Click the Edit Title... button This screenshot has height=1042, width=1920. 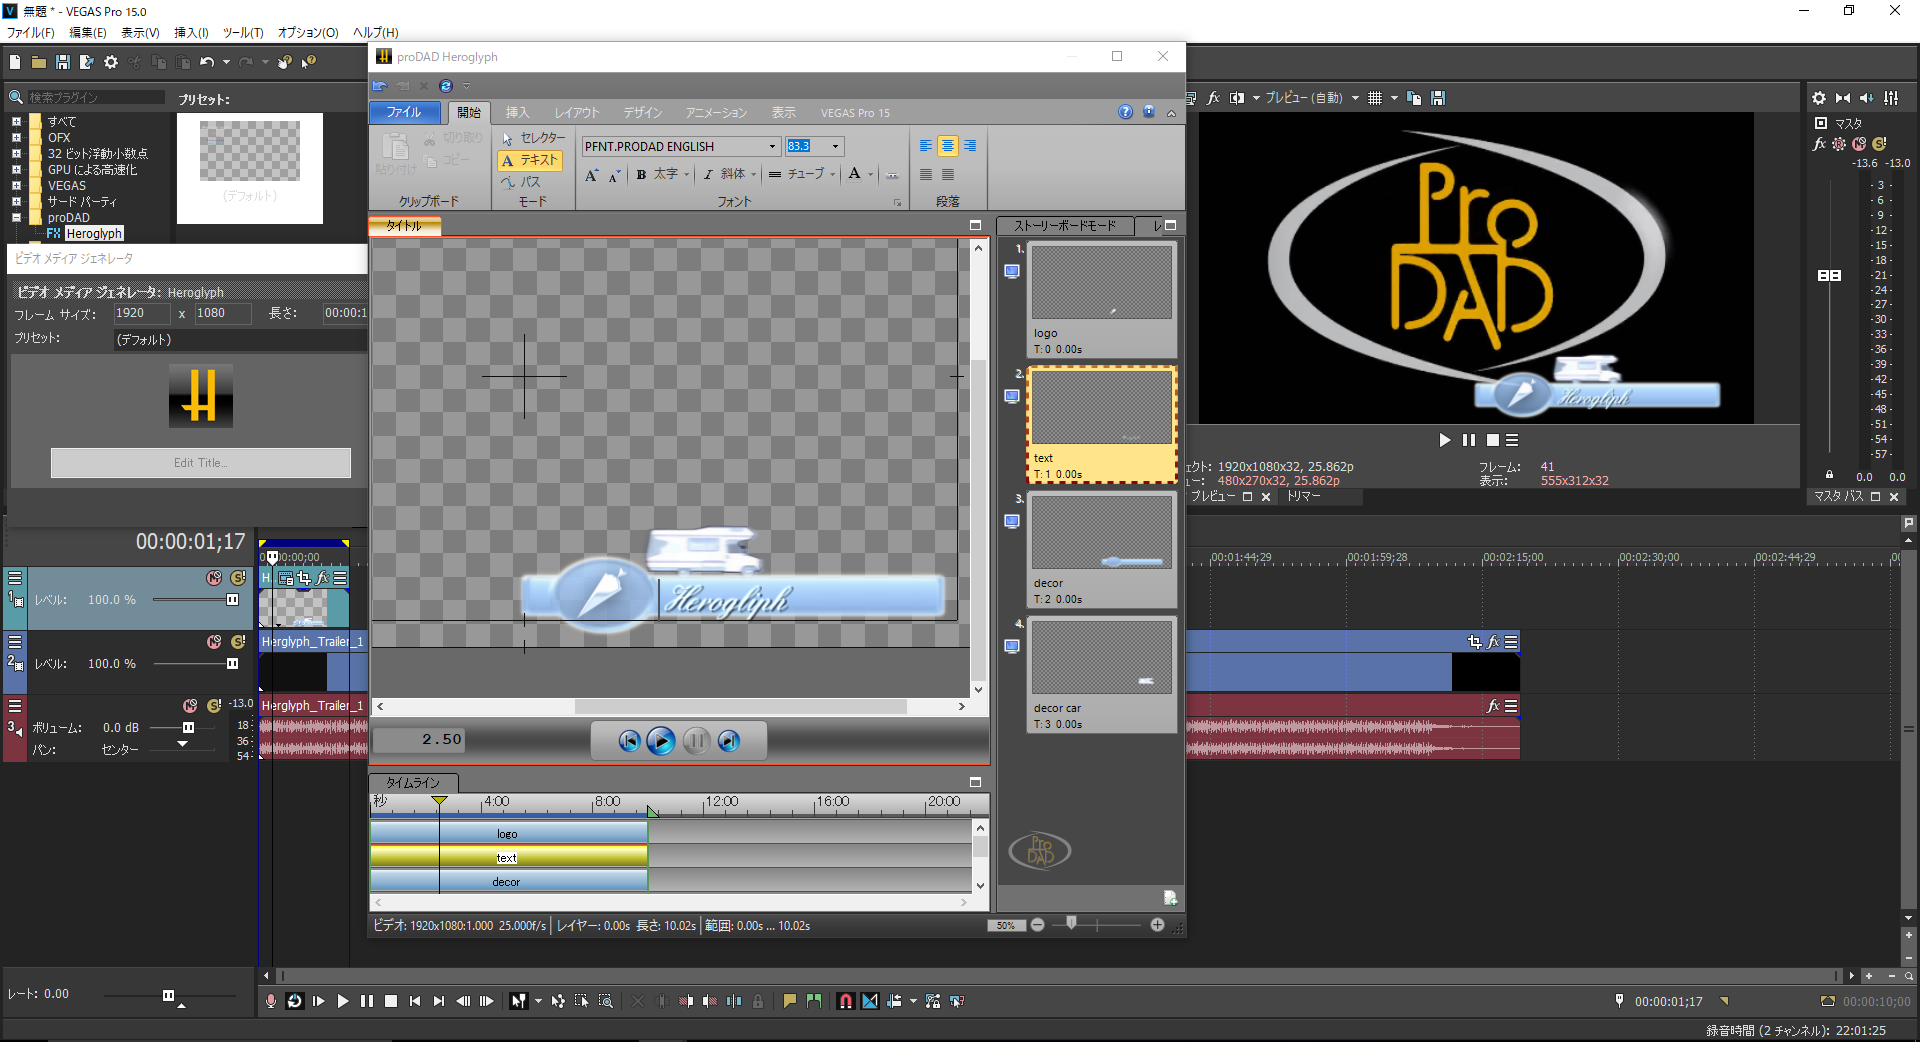[201, 463]
